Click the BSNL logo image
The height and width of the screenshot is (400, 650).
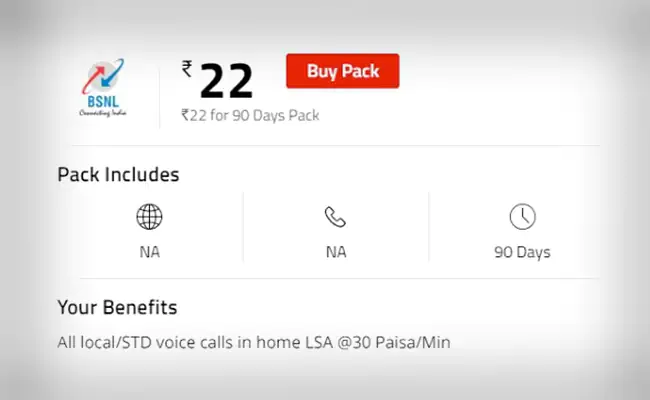click(x=103, y=88)
